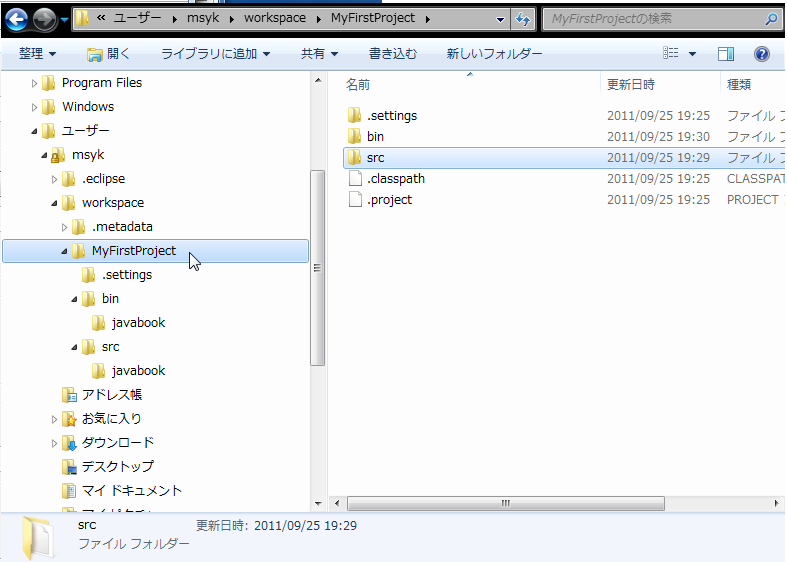Click the search magnifier icon
The image size is (787, 562).
tap(771, 19)
